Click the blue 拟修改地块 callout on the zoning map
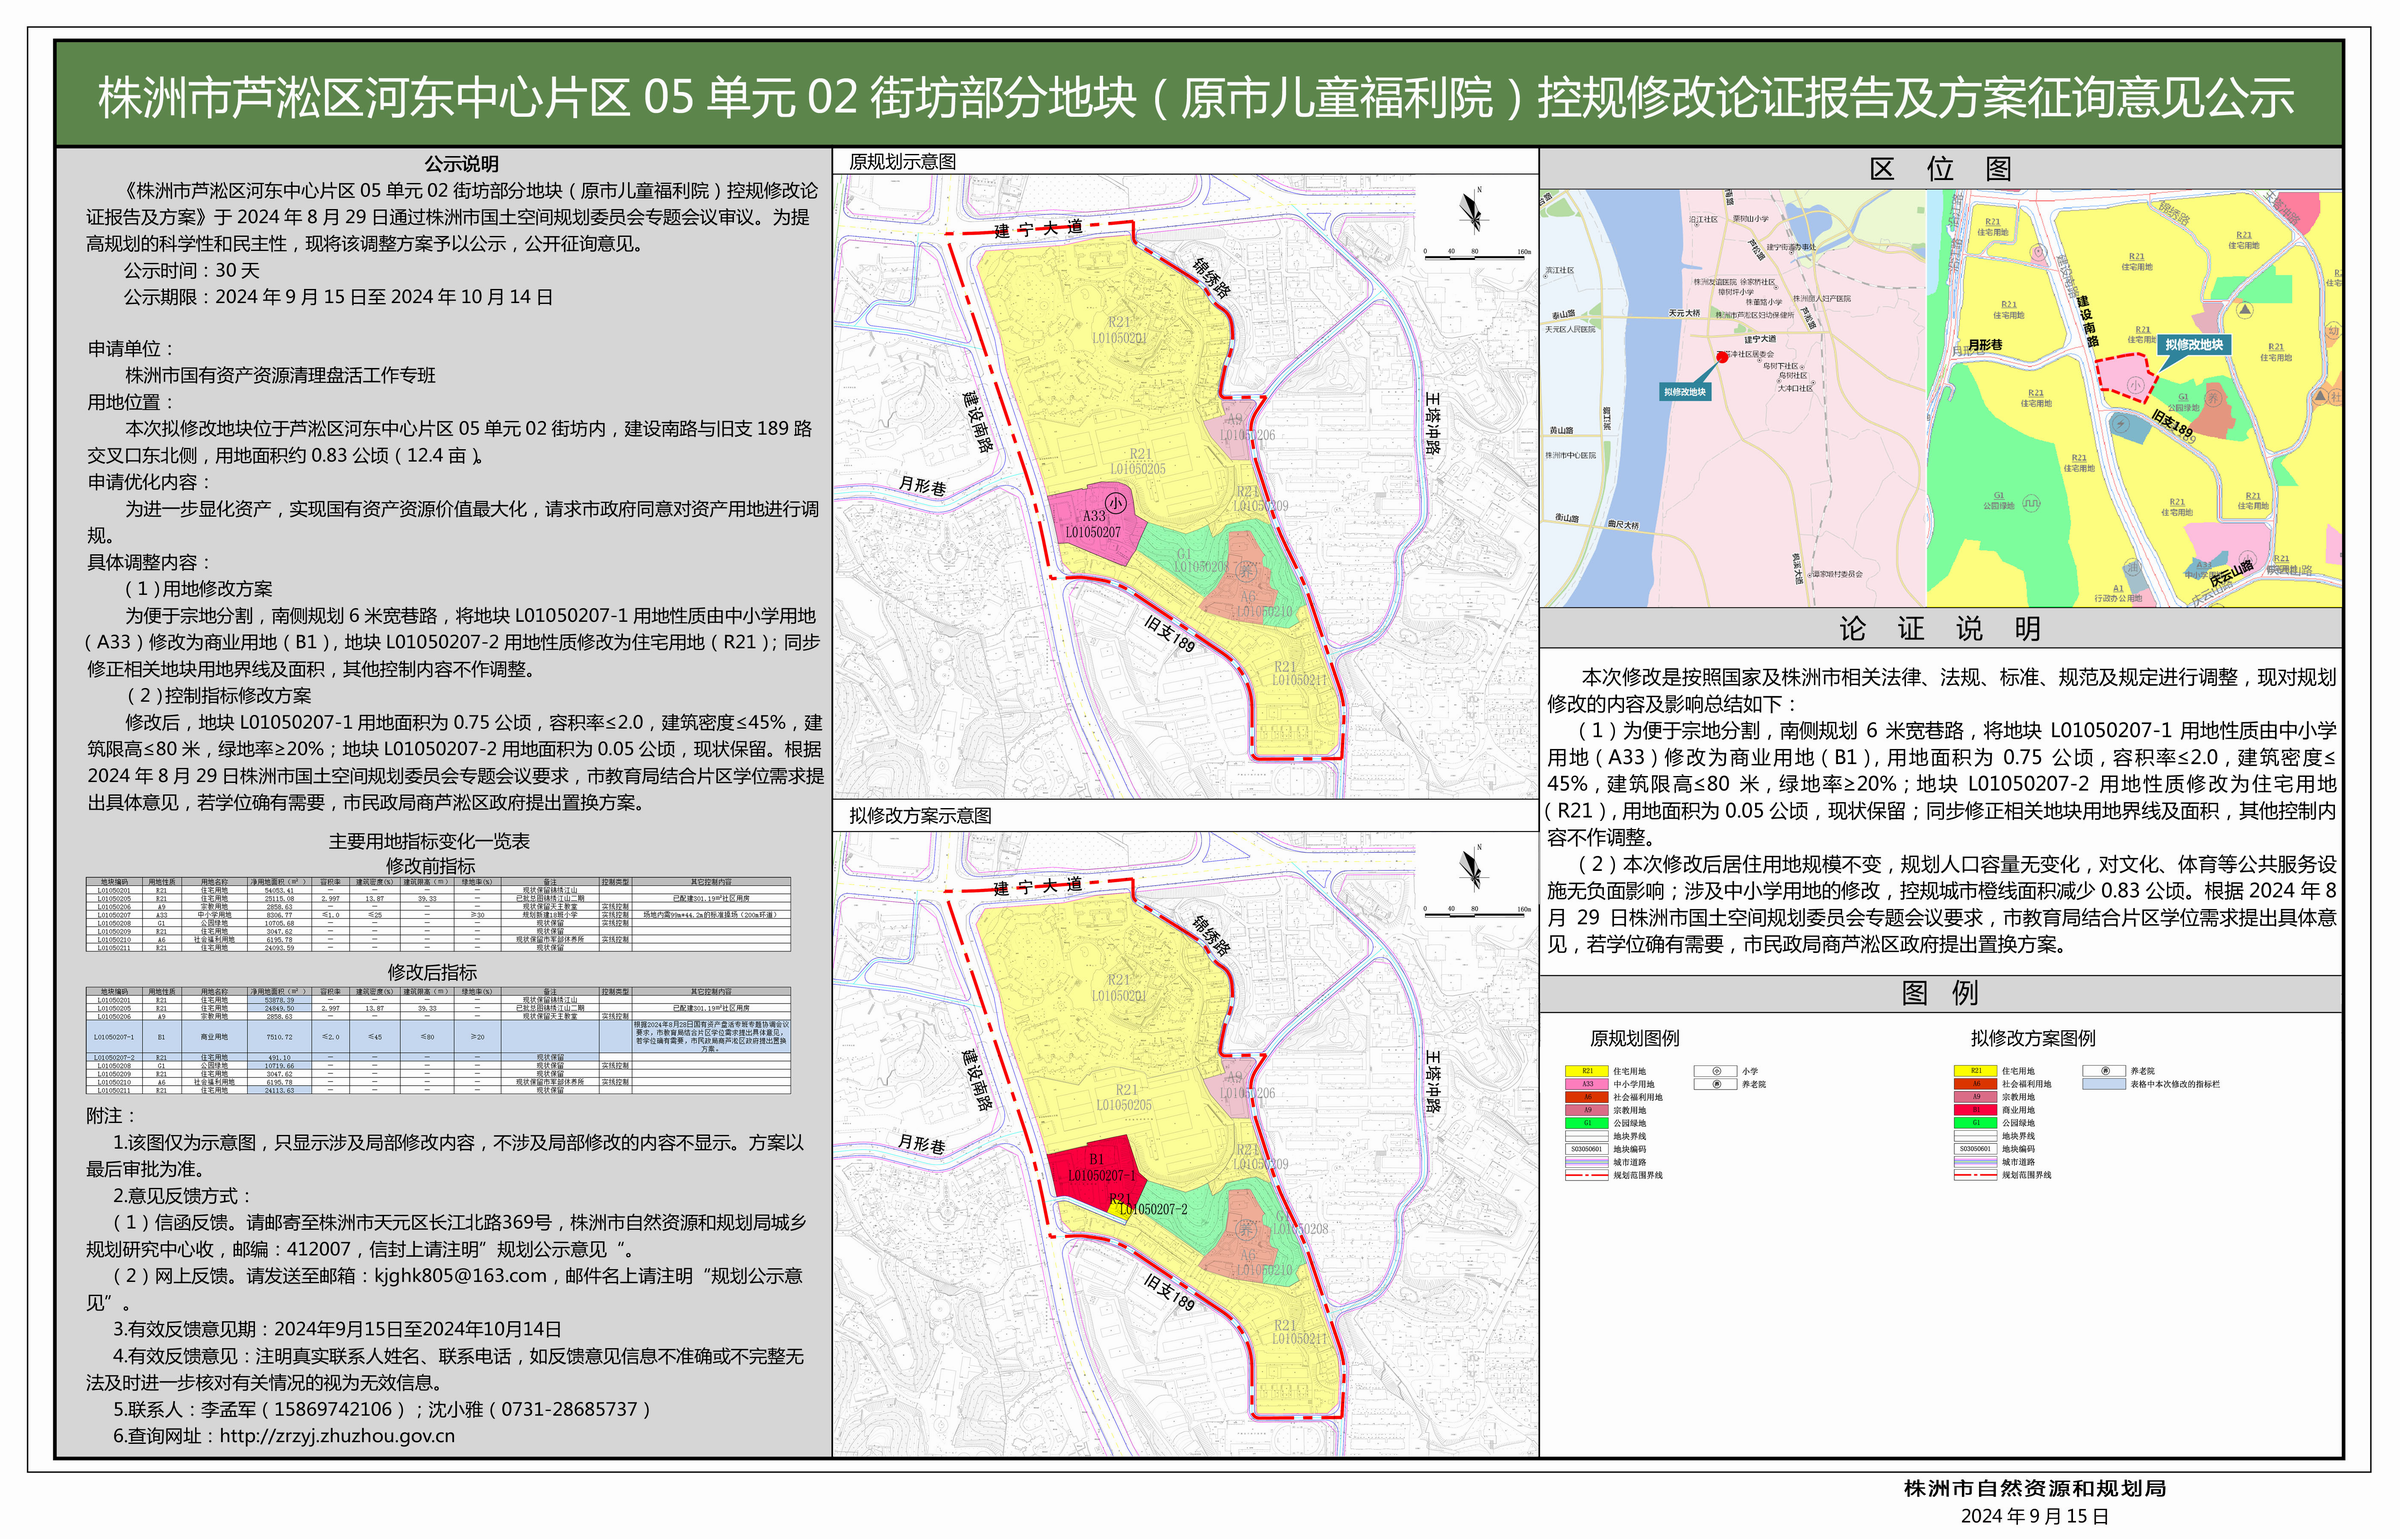 tap(2193, 345)
